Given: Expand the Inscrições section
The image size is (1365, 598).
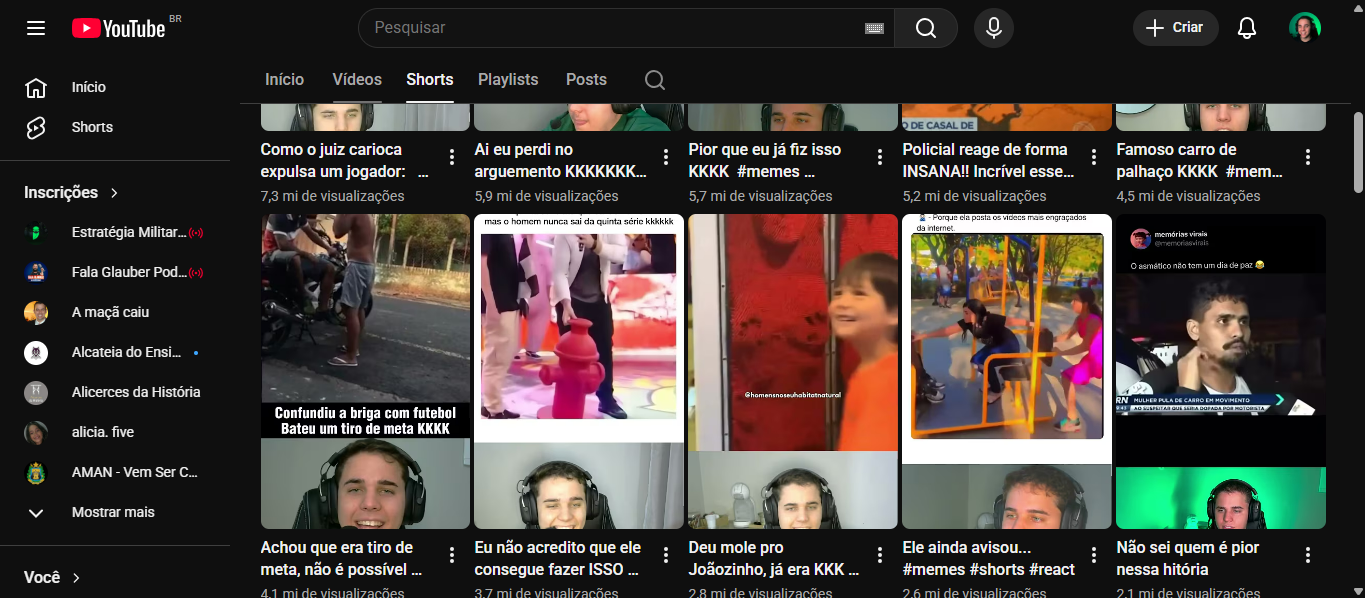Looking at the screenshot, I should [x=72, y=192].
